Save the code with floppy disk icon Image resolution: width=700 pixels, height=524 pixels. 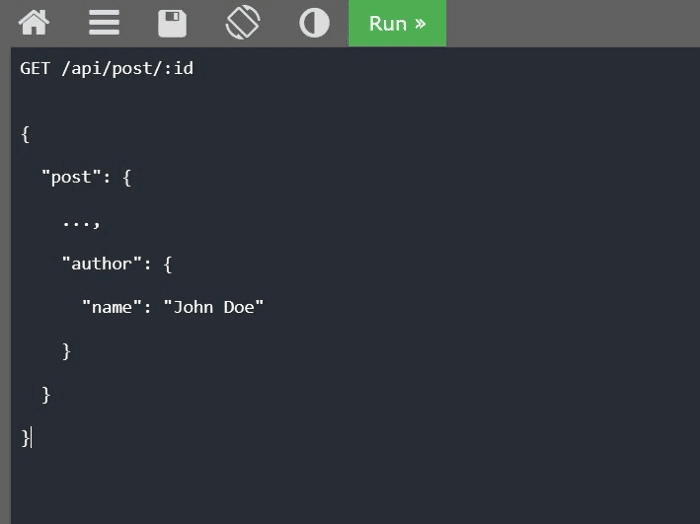click(173, 23)
